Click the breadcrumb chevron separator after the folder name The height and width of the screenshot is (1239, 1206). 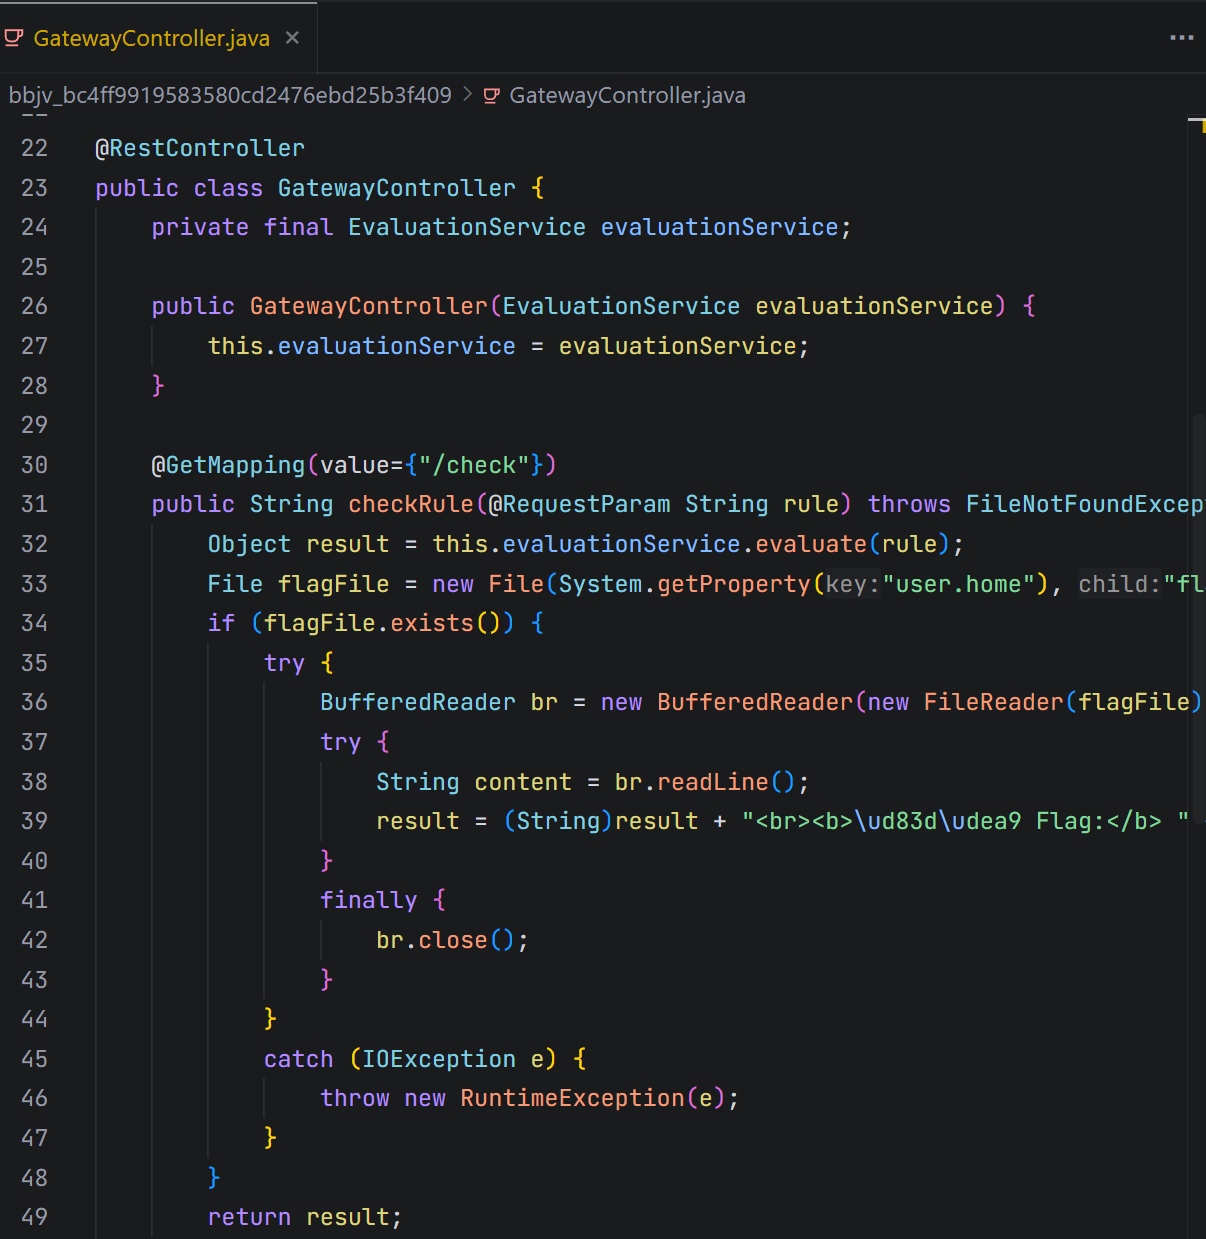pyautogui.click(x=468, y=96)
